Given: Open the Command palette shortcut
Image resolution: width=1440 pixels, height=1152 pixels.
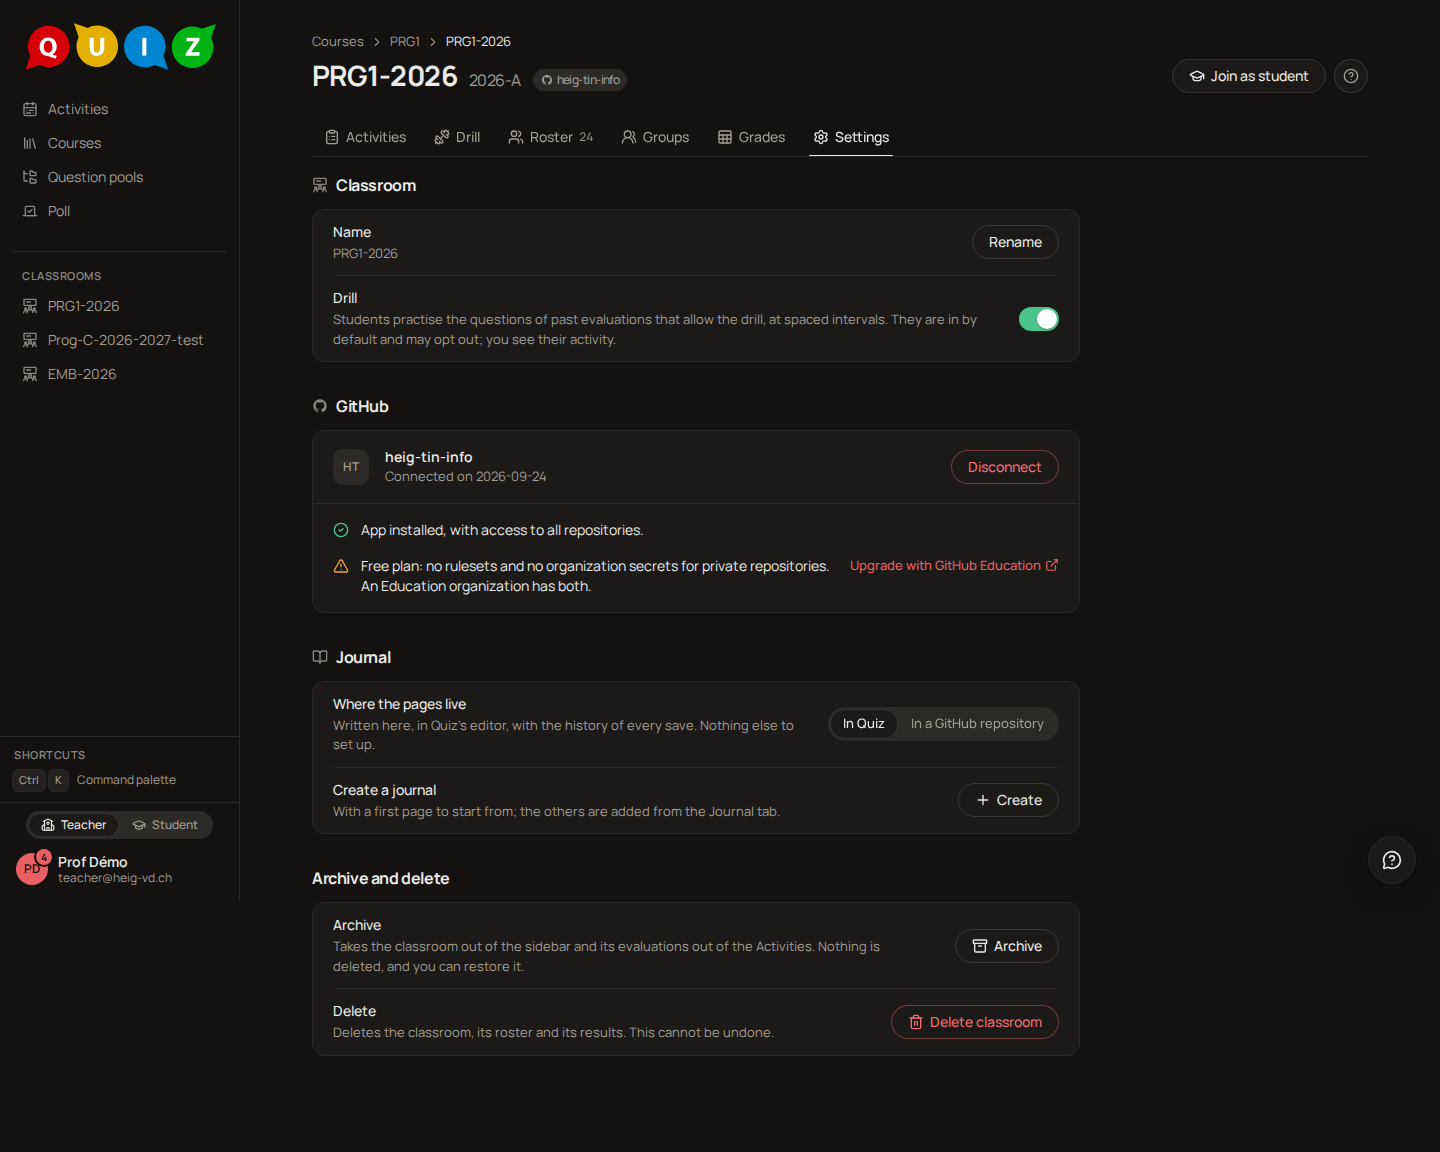Looking at the screenshot, I should coord(95,780).
